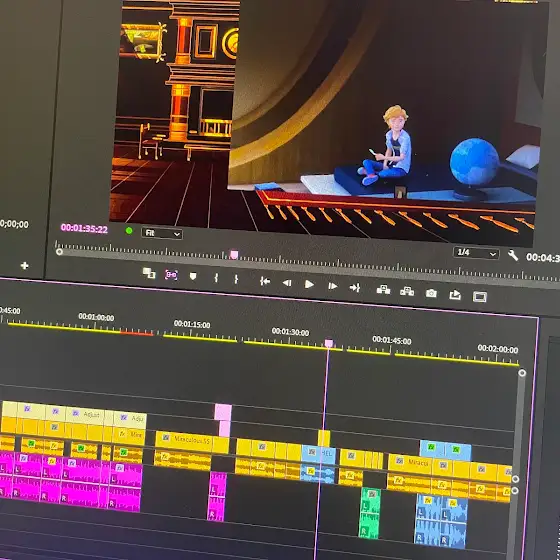The height and width of the screenshot is (560, 560).
Task: Click the top vertical scrollbar handle in the timeline
Action: (522, 373)
